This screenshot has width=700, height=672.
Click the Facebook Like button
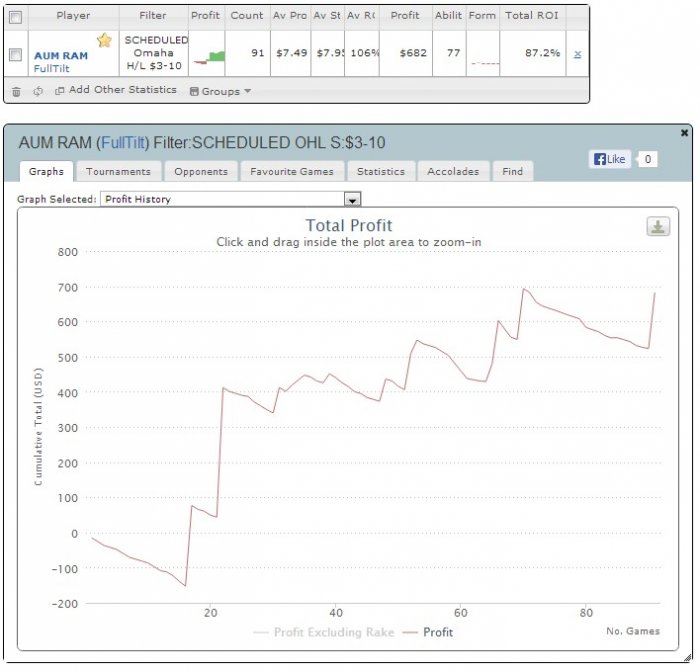[x=609, y=159]
